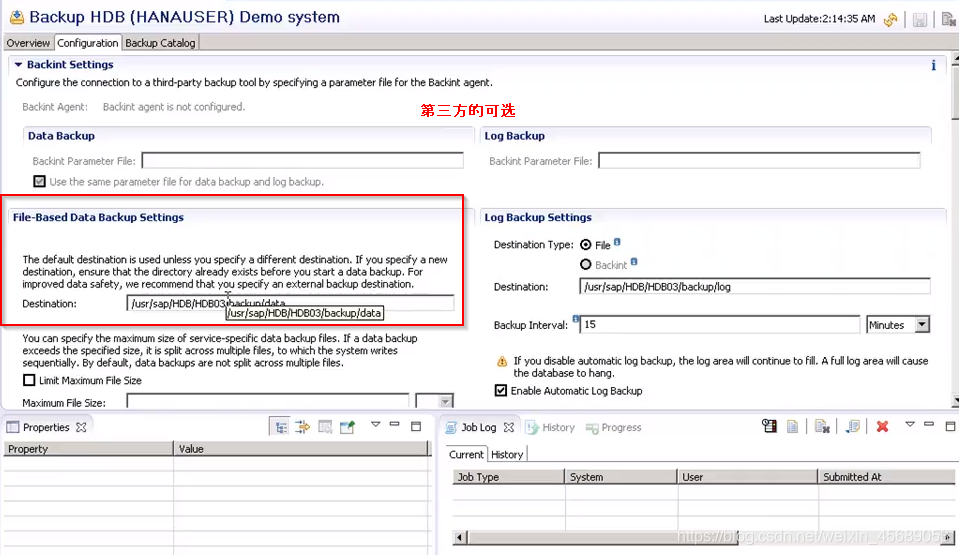Click the Job Log document icon
Viewport: 959px width, 555px height.
click(792, 426)
